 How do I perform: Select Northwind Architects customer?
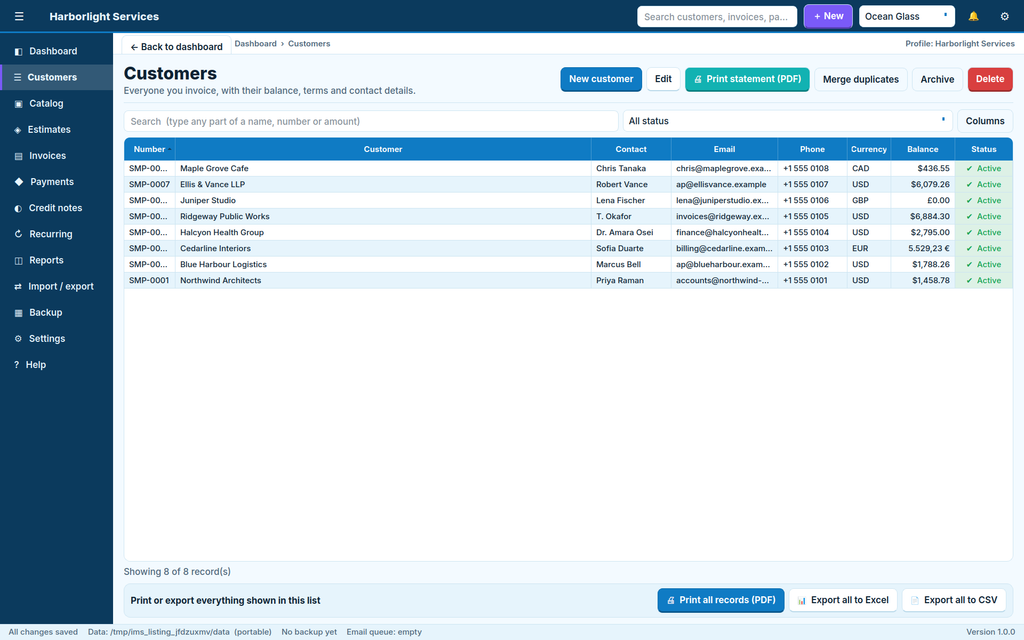[x=221, y=280]
